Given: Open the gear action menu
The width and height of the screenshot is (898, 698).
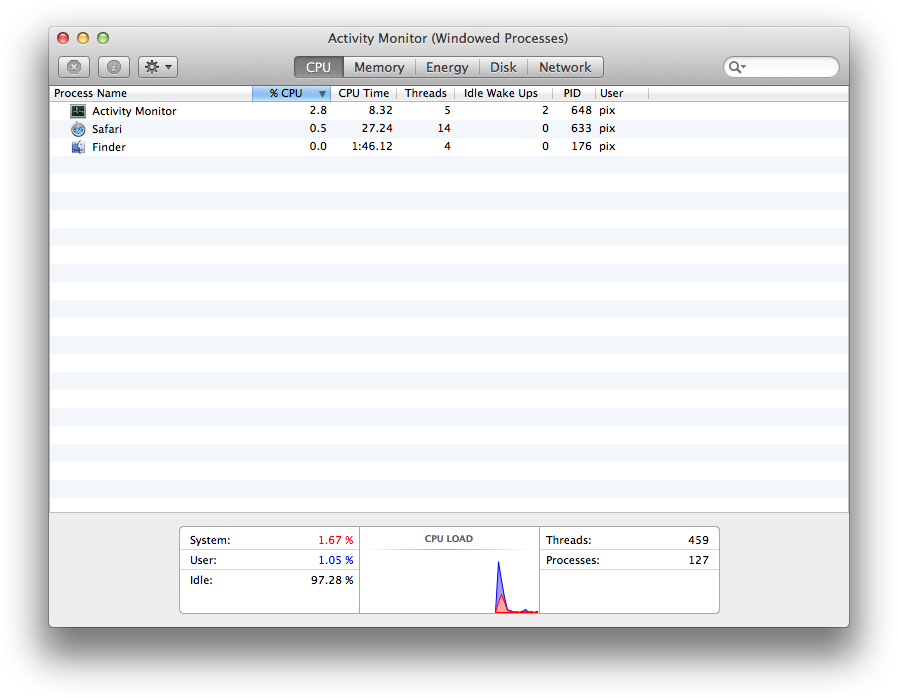Looking at the screenshot, I should [158, 67].
